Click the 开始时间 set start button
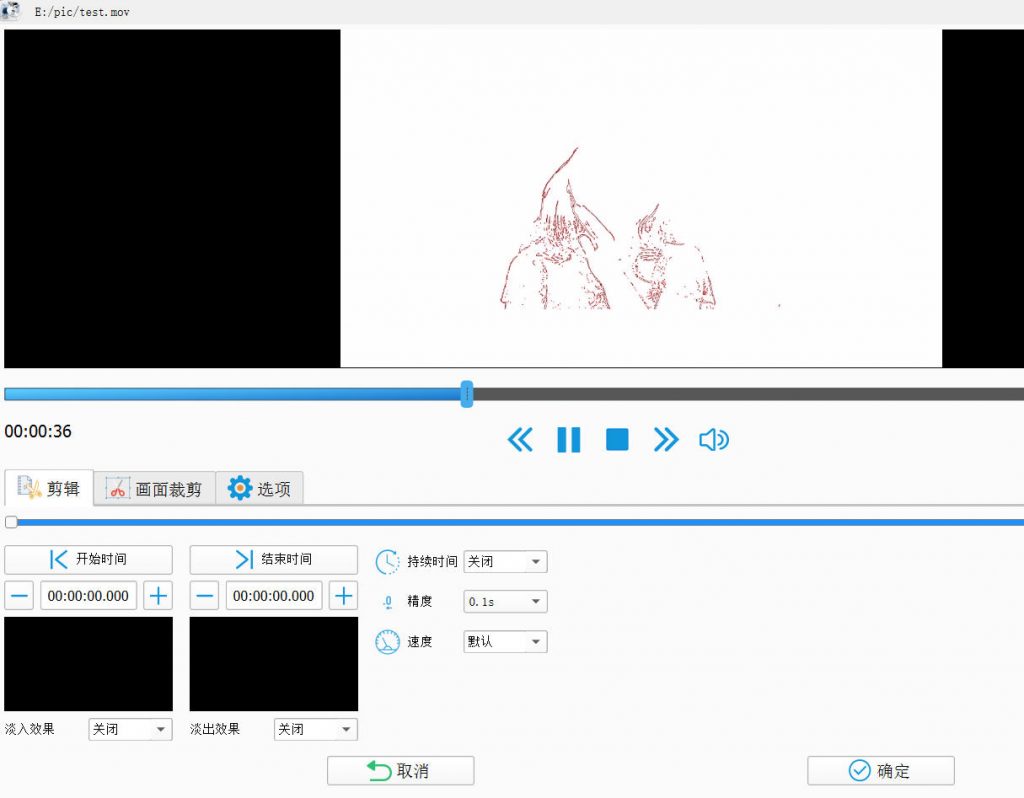This screenshot has height=798, width=1024. tap(88, 559)
